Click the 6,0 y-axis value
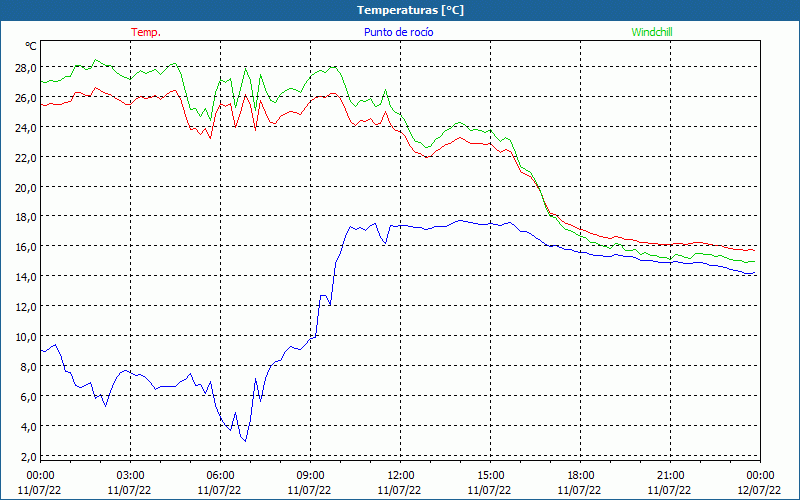Viewport: 800px width, 500px height. (x=28, y=397)
